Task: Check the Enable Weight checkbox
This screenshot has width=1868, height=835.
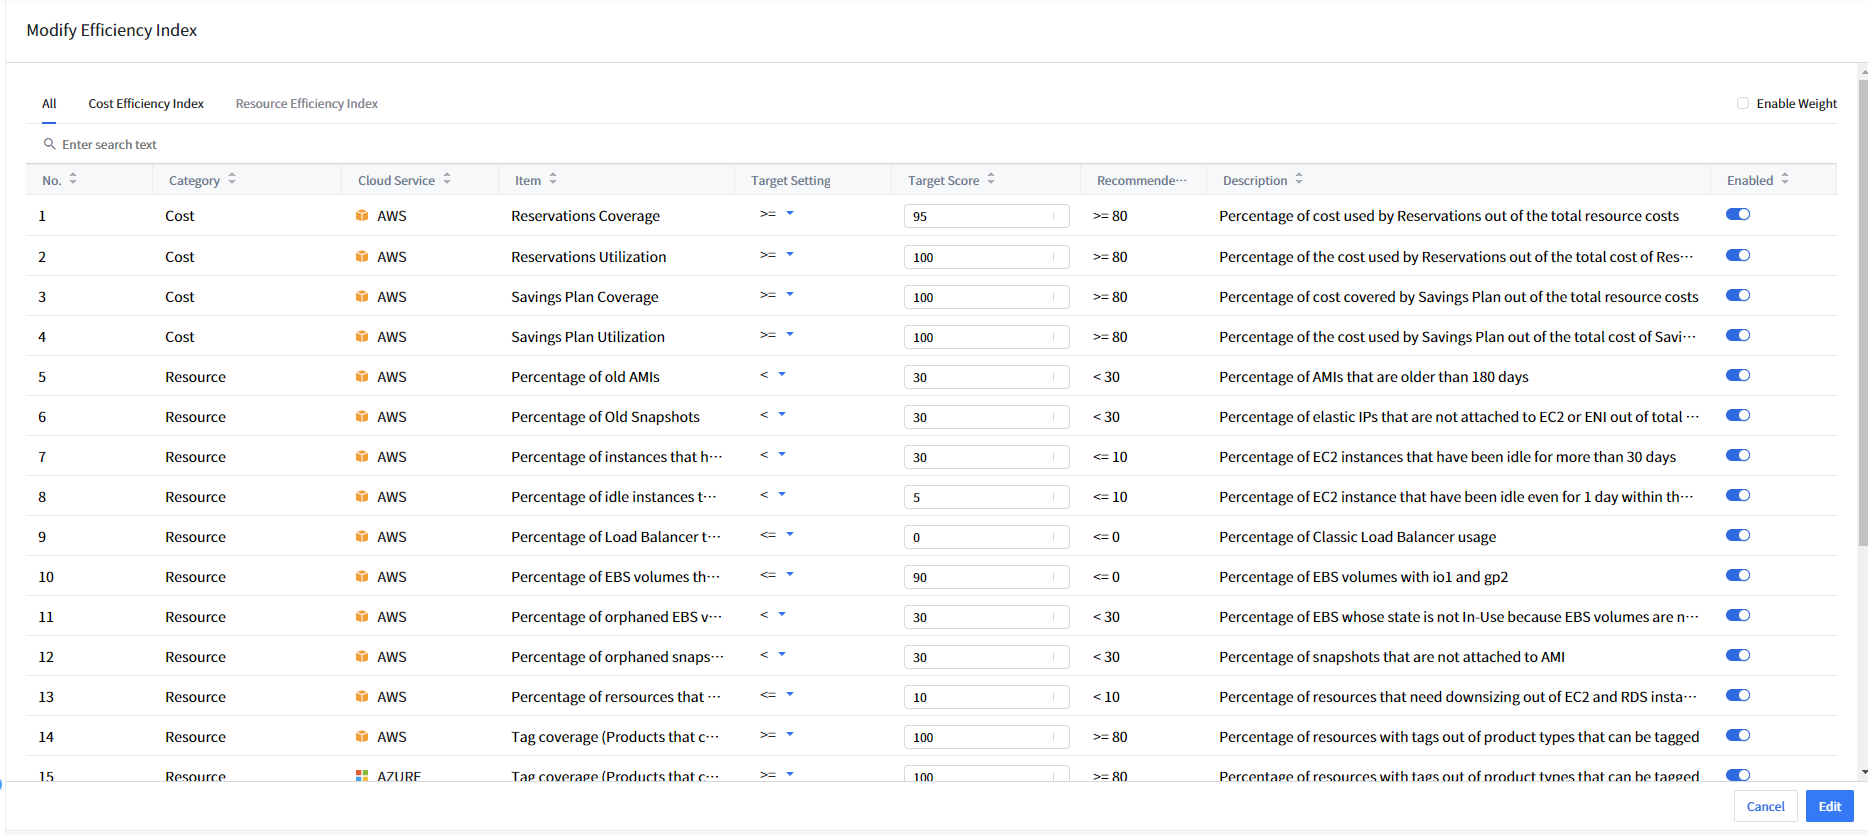Action: 1743,103
